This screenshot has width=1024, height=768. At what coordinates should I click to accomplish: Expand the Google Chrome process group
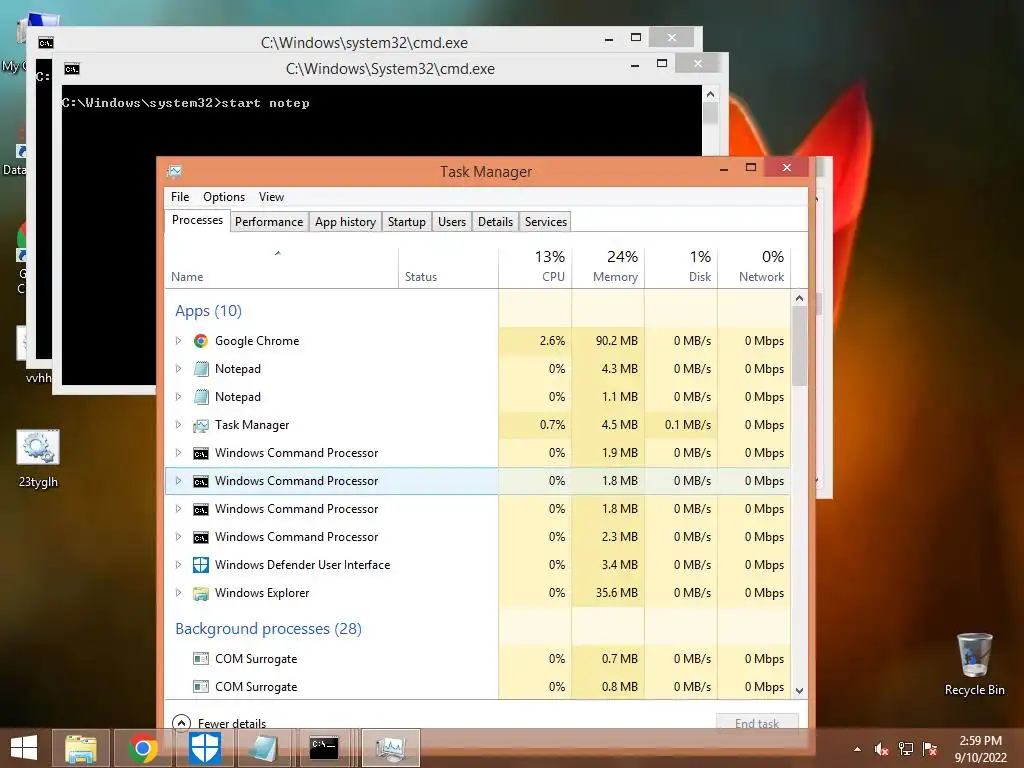(x=178, y=340)
